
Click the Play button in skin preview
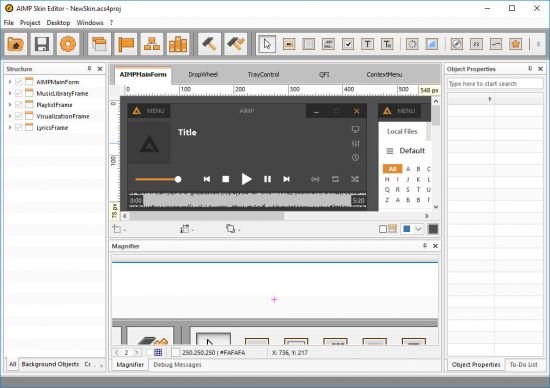(x=246, y=179)
